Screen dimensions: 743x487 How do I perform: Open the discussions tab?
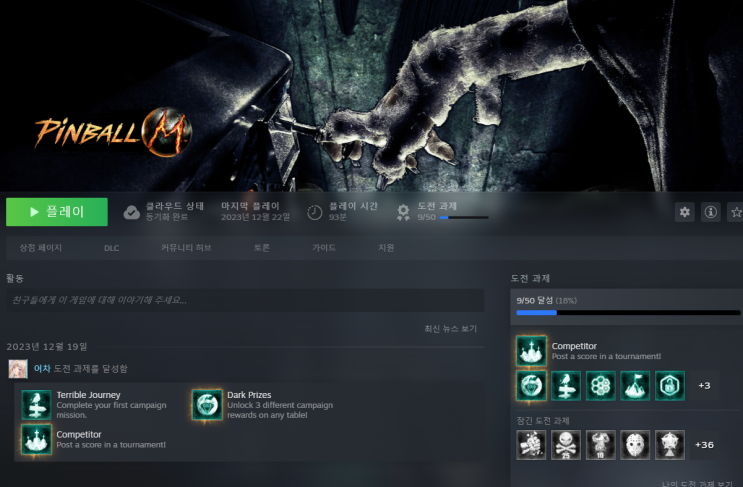tap(262, 248)
